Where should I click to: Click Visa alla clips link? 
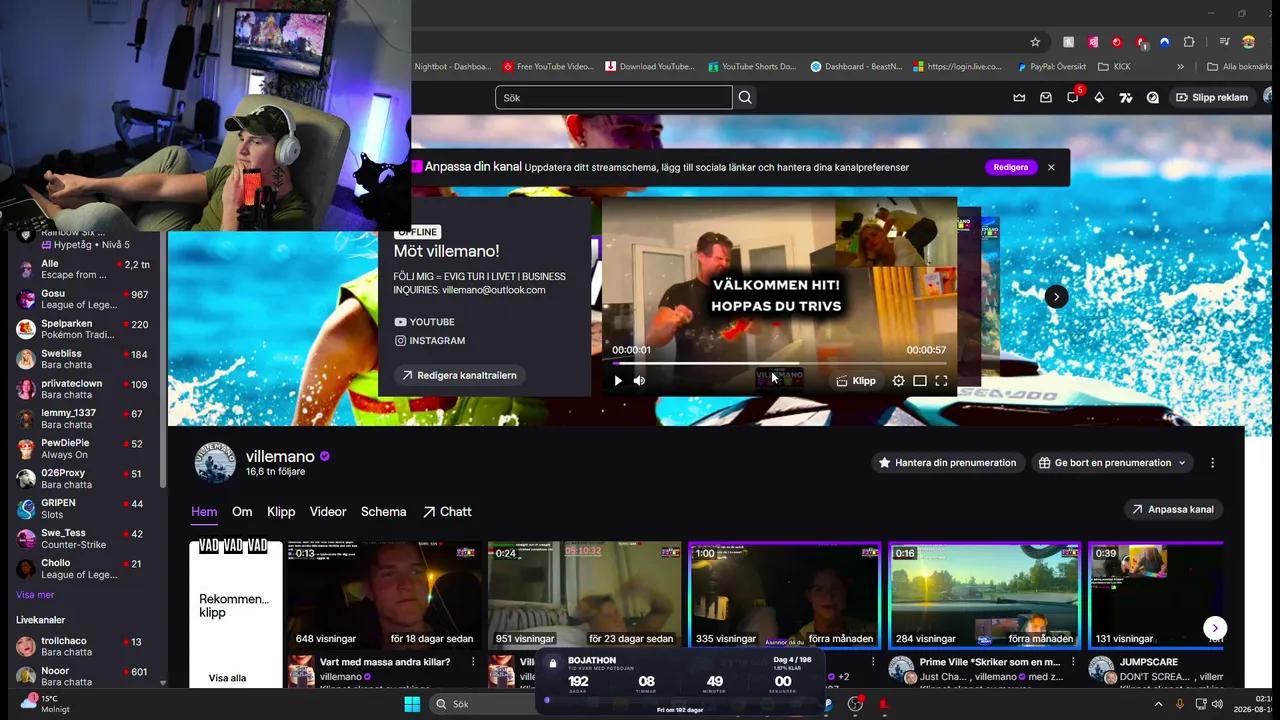(x=227, y=678)
